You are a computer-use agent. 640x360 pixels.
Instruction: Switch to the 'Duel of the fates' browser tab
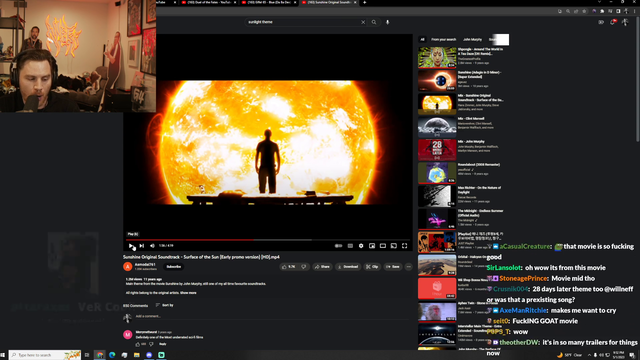(x=208, y=2)
